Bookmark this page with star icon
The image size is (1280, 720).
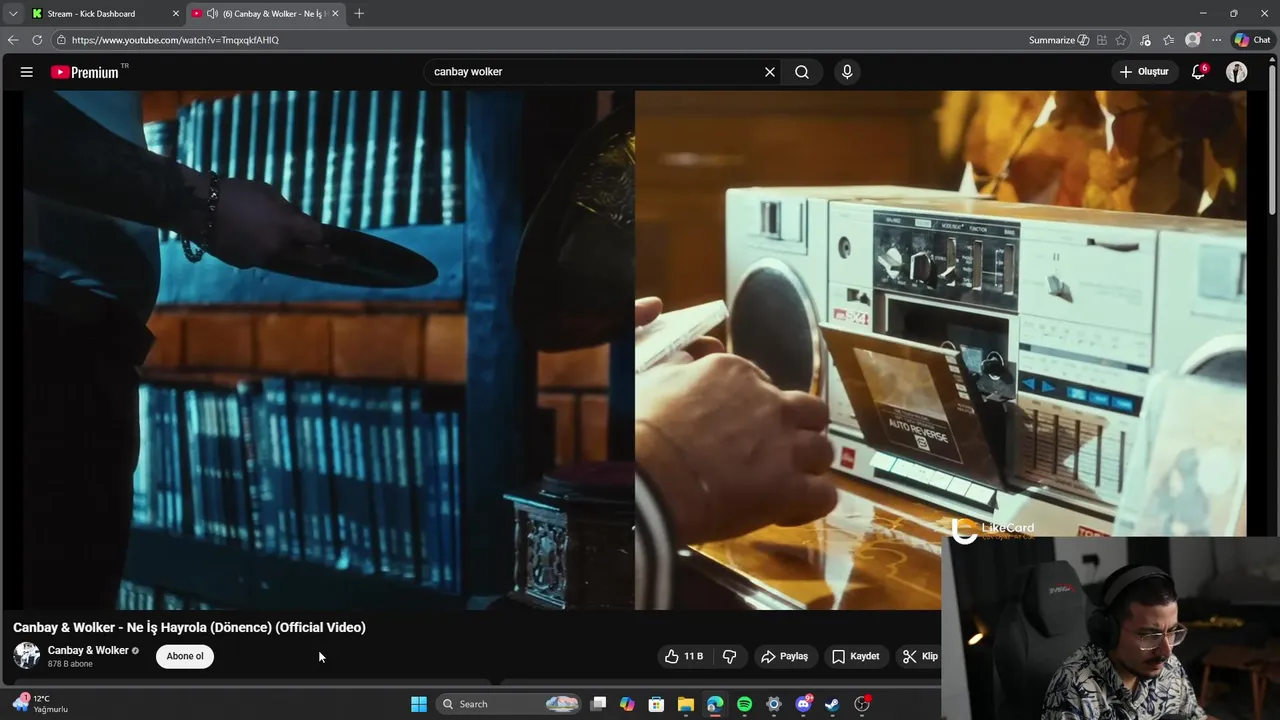tap(1121, 40)
